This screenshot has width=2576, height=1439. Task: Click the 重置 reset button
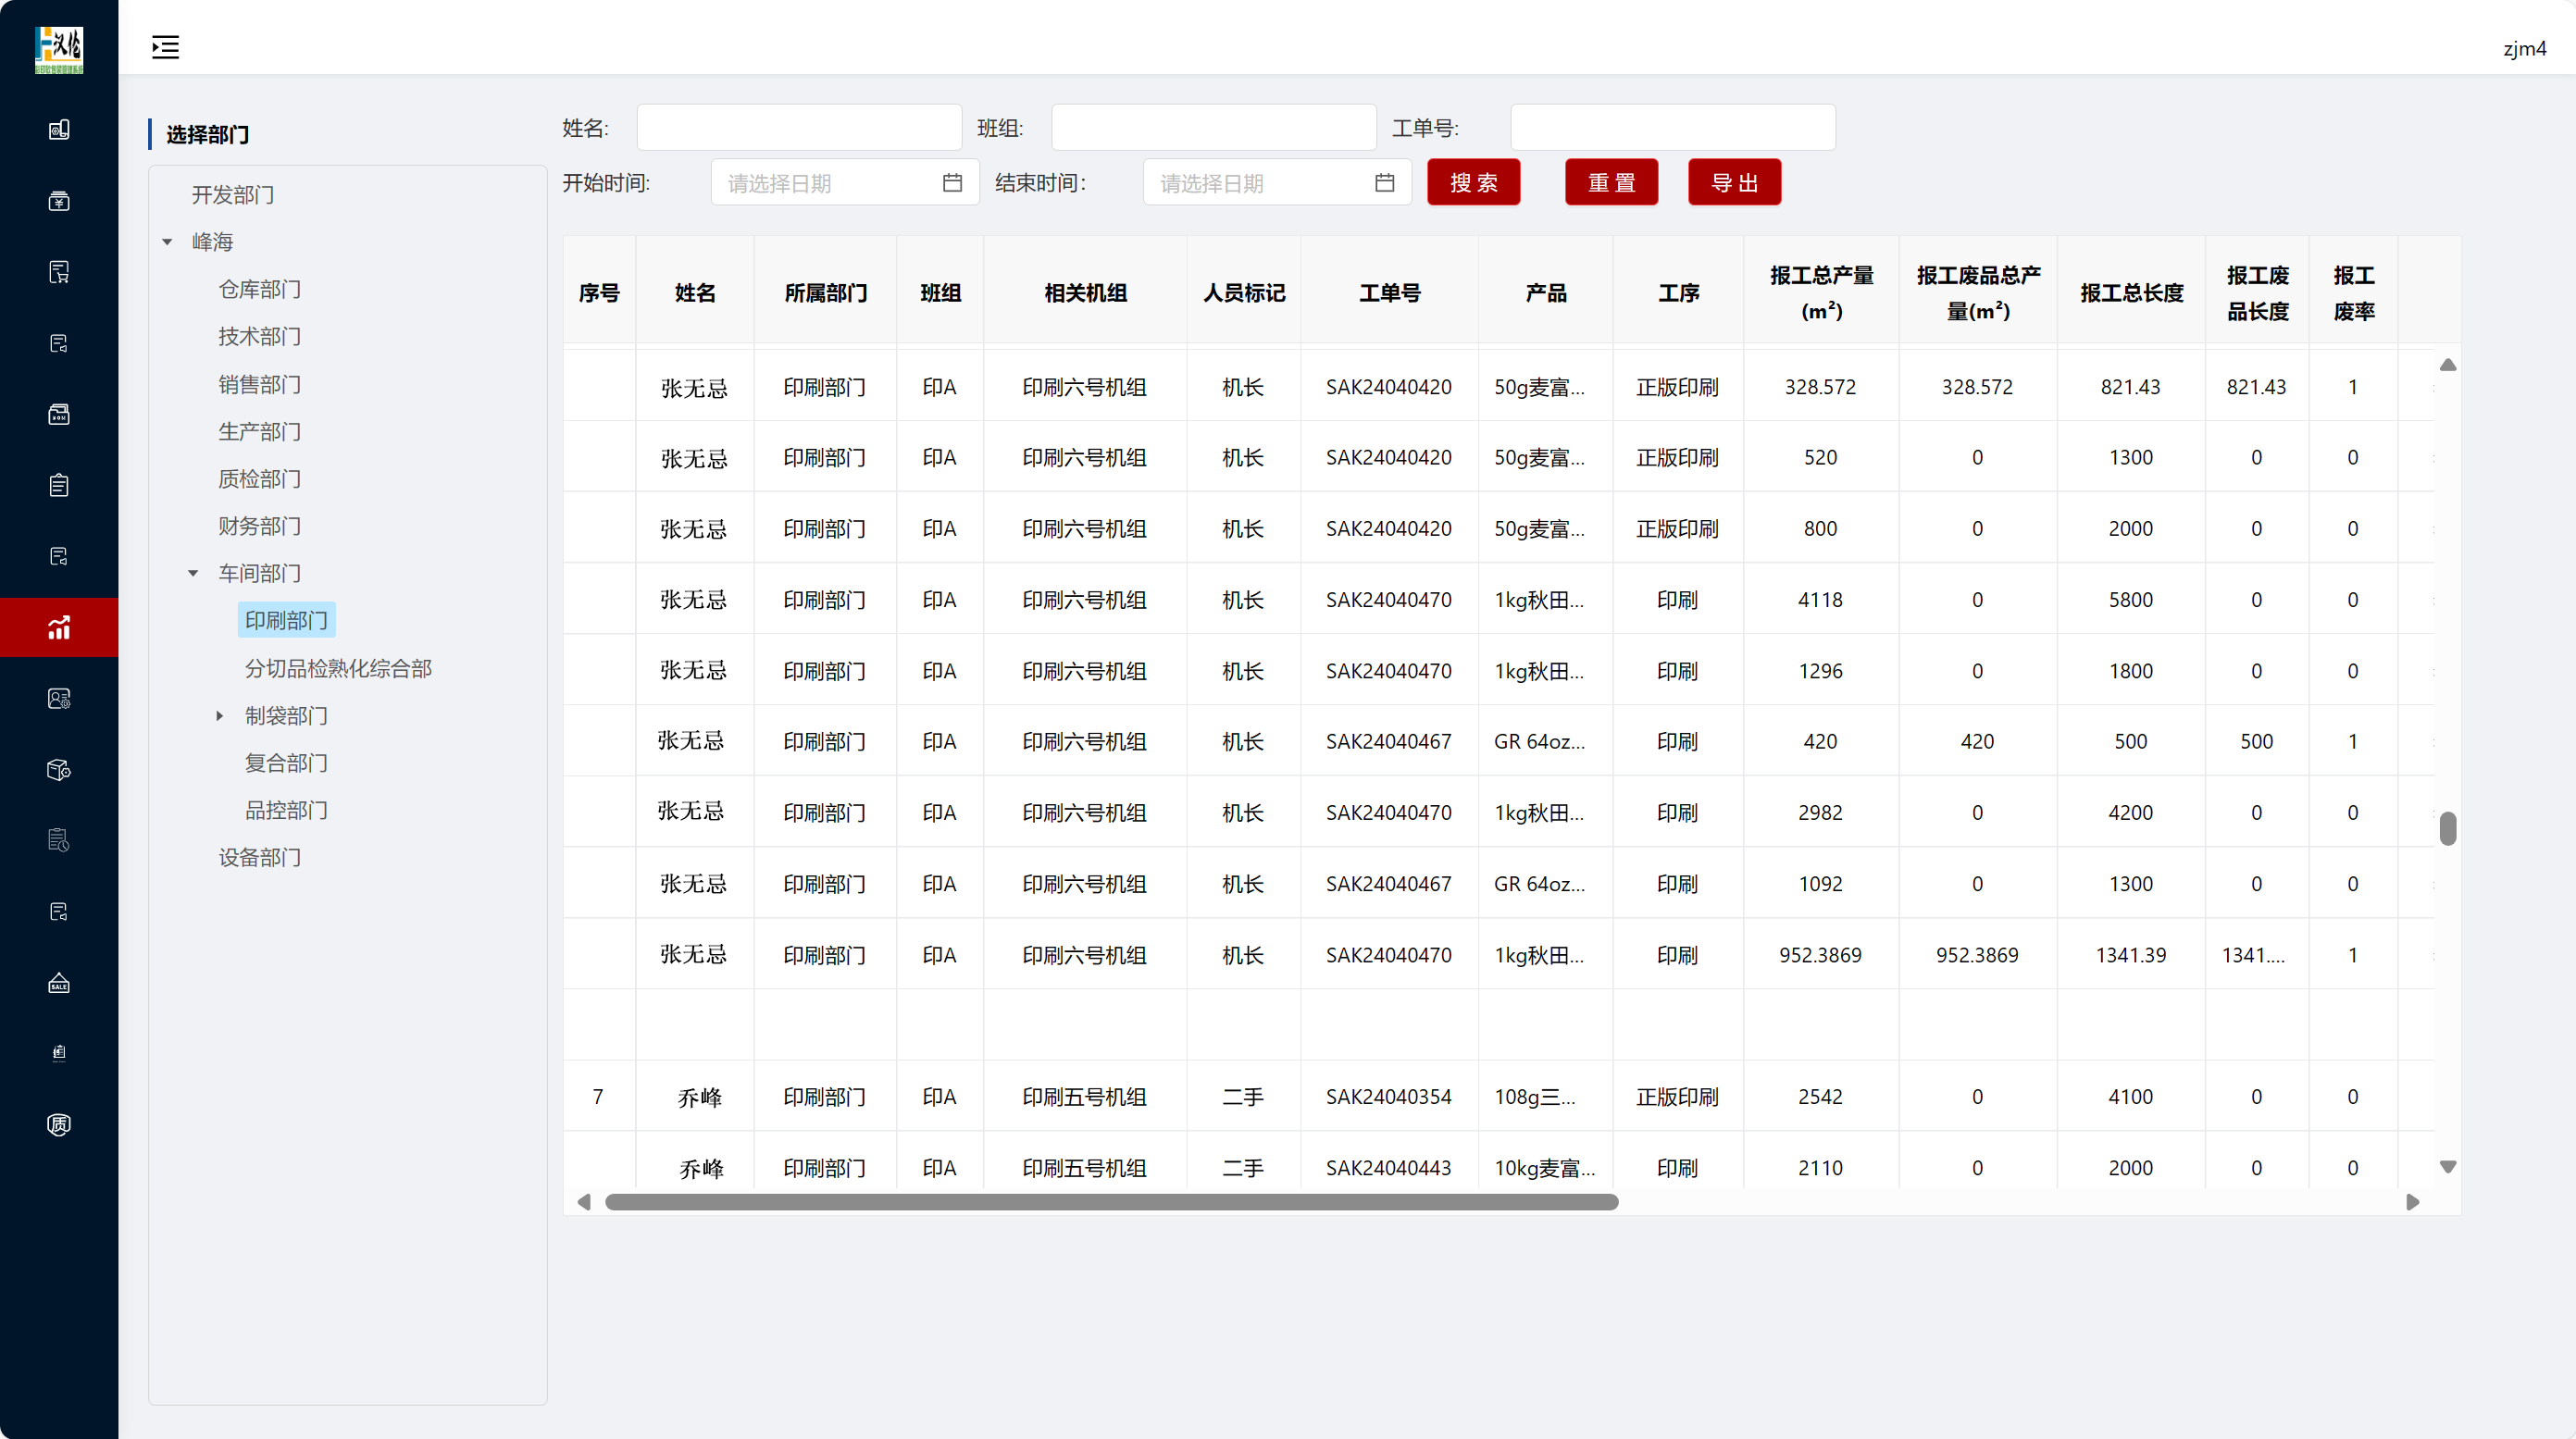[x=1612, y=182]
